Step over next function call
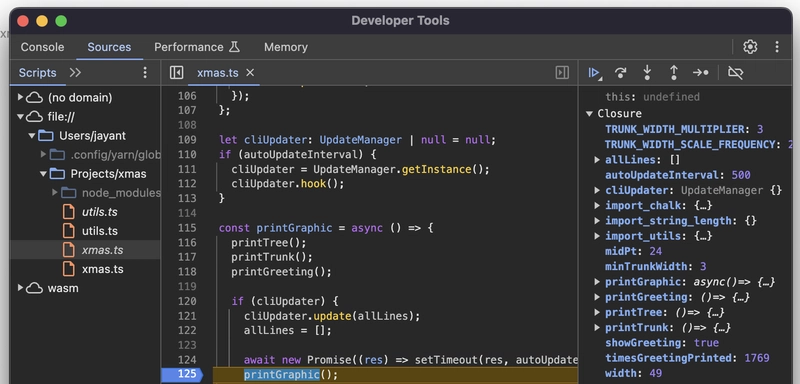 tap(620, 73)
